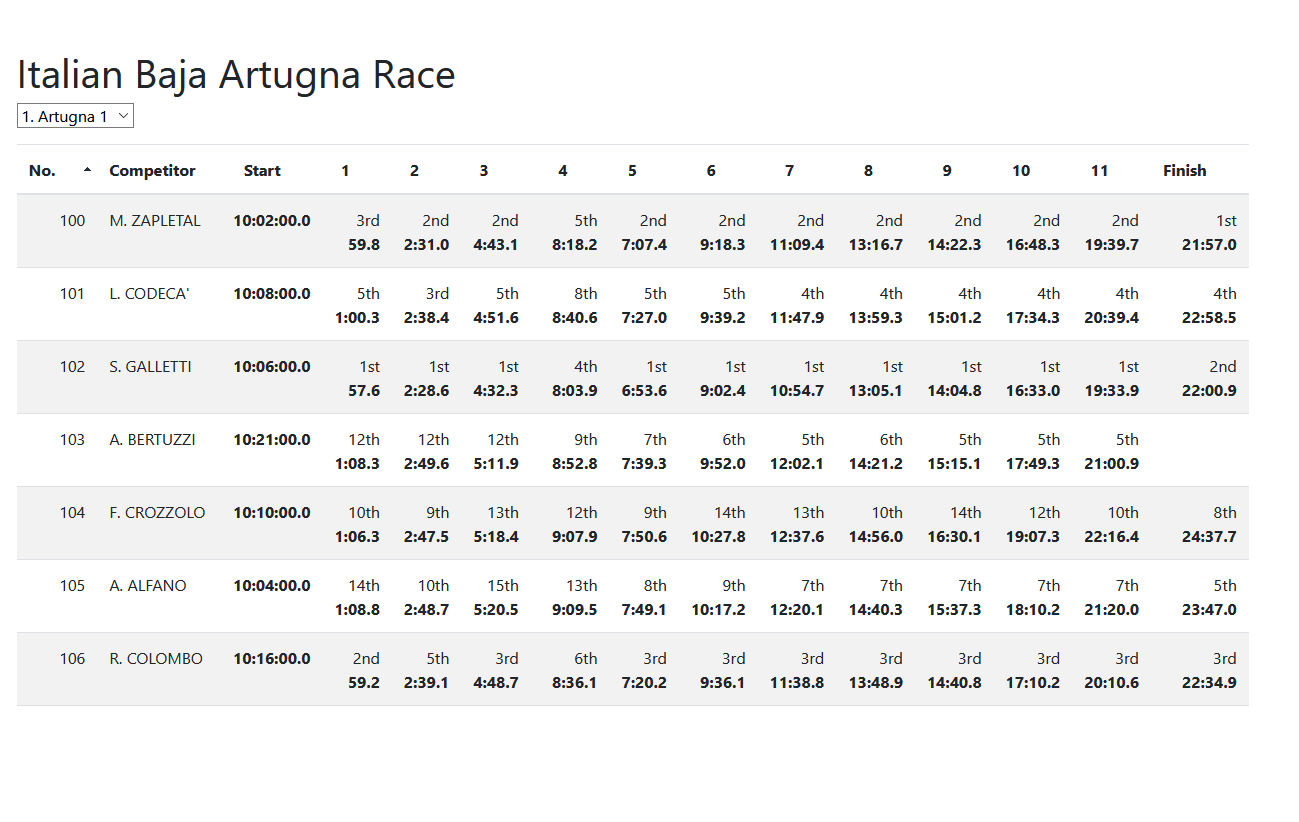Image resolution: width=1299 pixels, height=822 pixels.
Task: Select the row for car number 104
Action: tap(72, 512)
